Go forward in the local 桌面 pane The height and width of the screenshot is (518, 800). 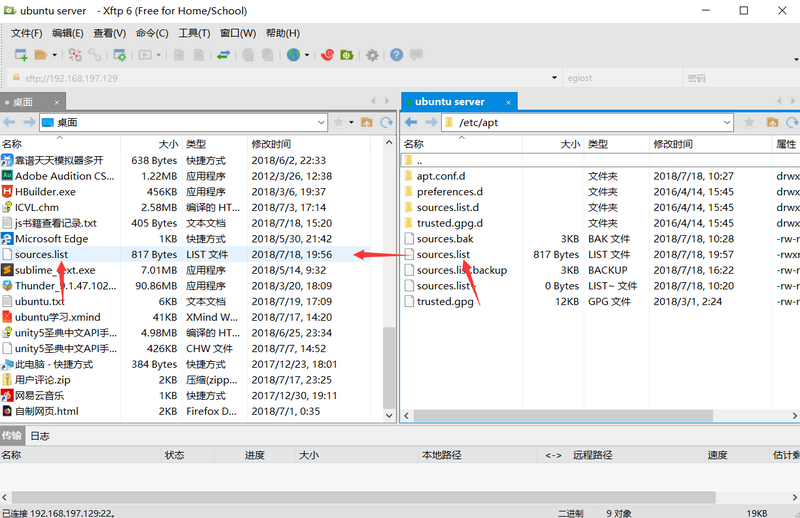pos(29,122)
